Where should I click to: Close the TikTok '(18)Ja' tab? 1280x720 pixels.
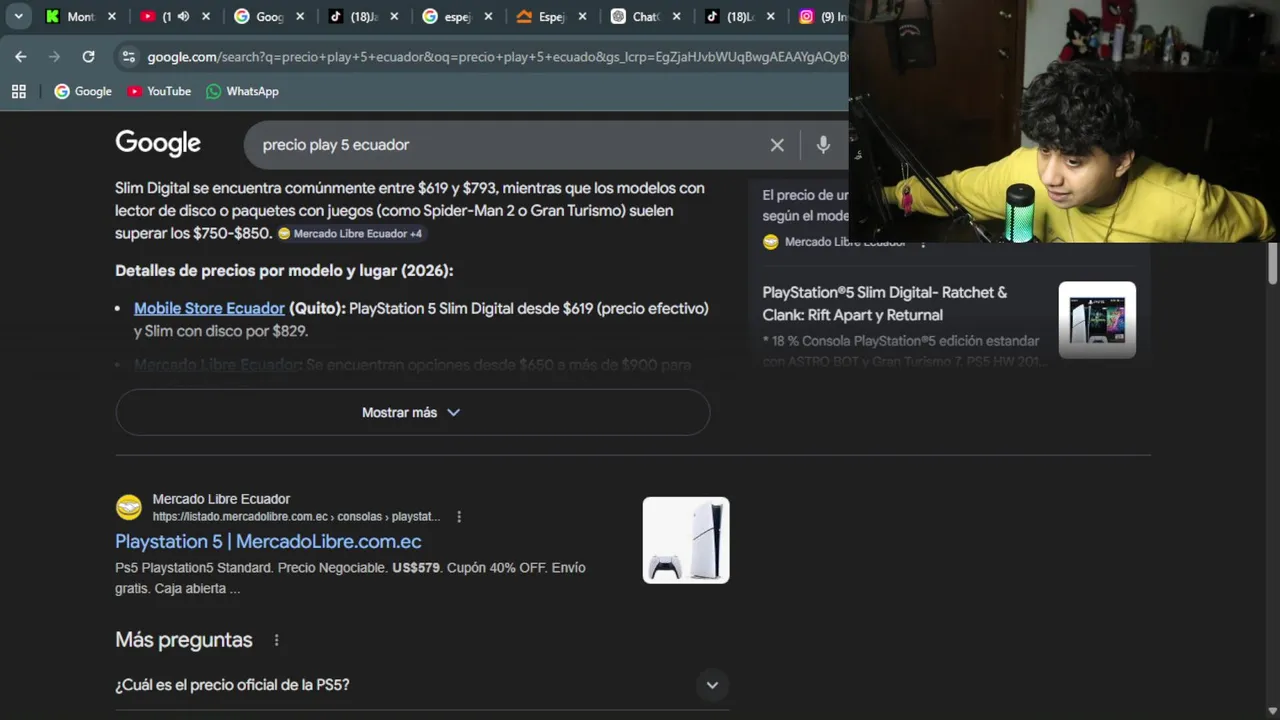click(394, 17)
